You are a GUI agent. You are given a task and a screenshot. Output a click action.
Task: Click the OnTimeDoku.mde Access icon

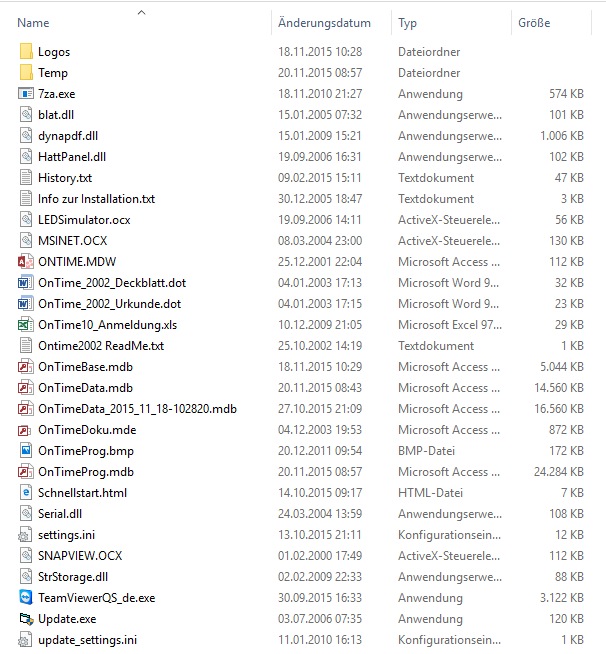25,430
